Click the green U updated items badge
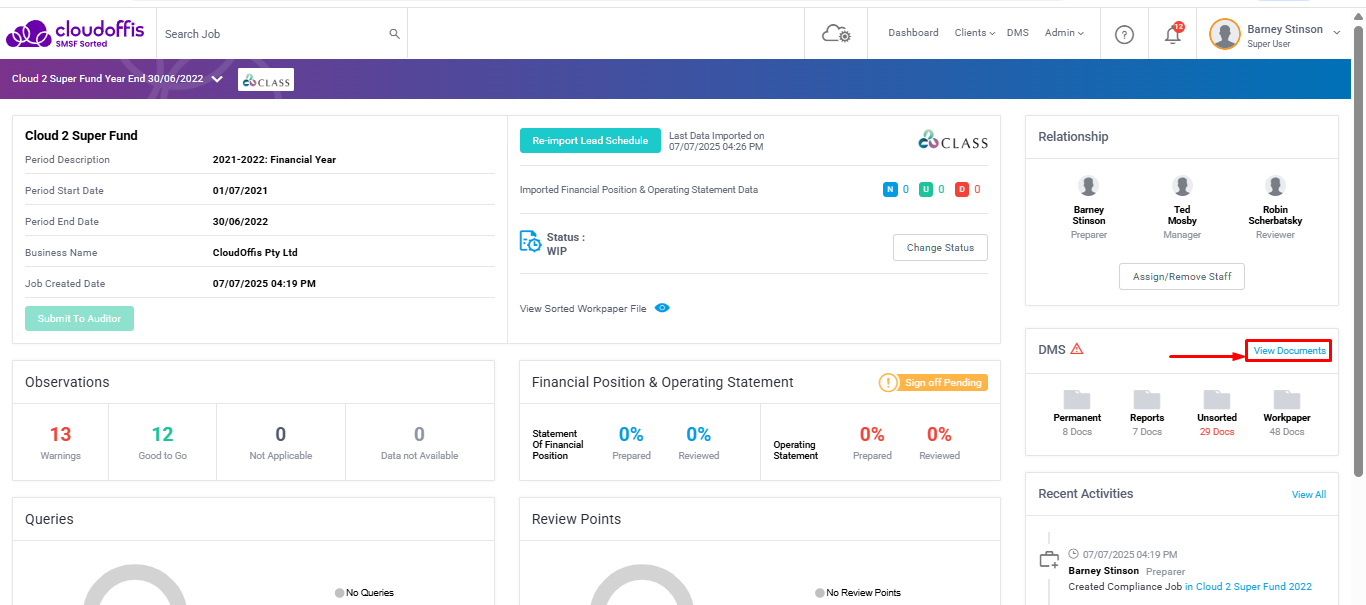The width and height of the screenshot is (1366, 605). click(x=926, y=190)
